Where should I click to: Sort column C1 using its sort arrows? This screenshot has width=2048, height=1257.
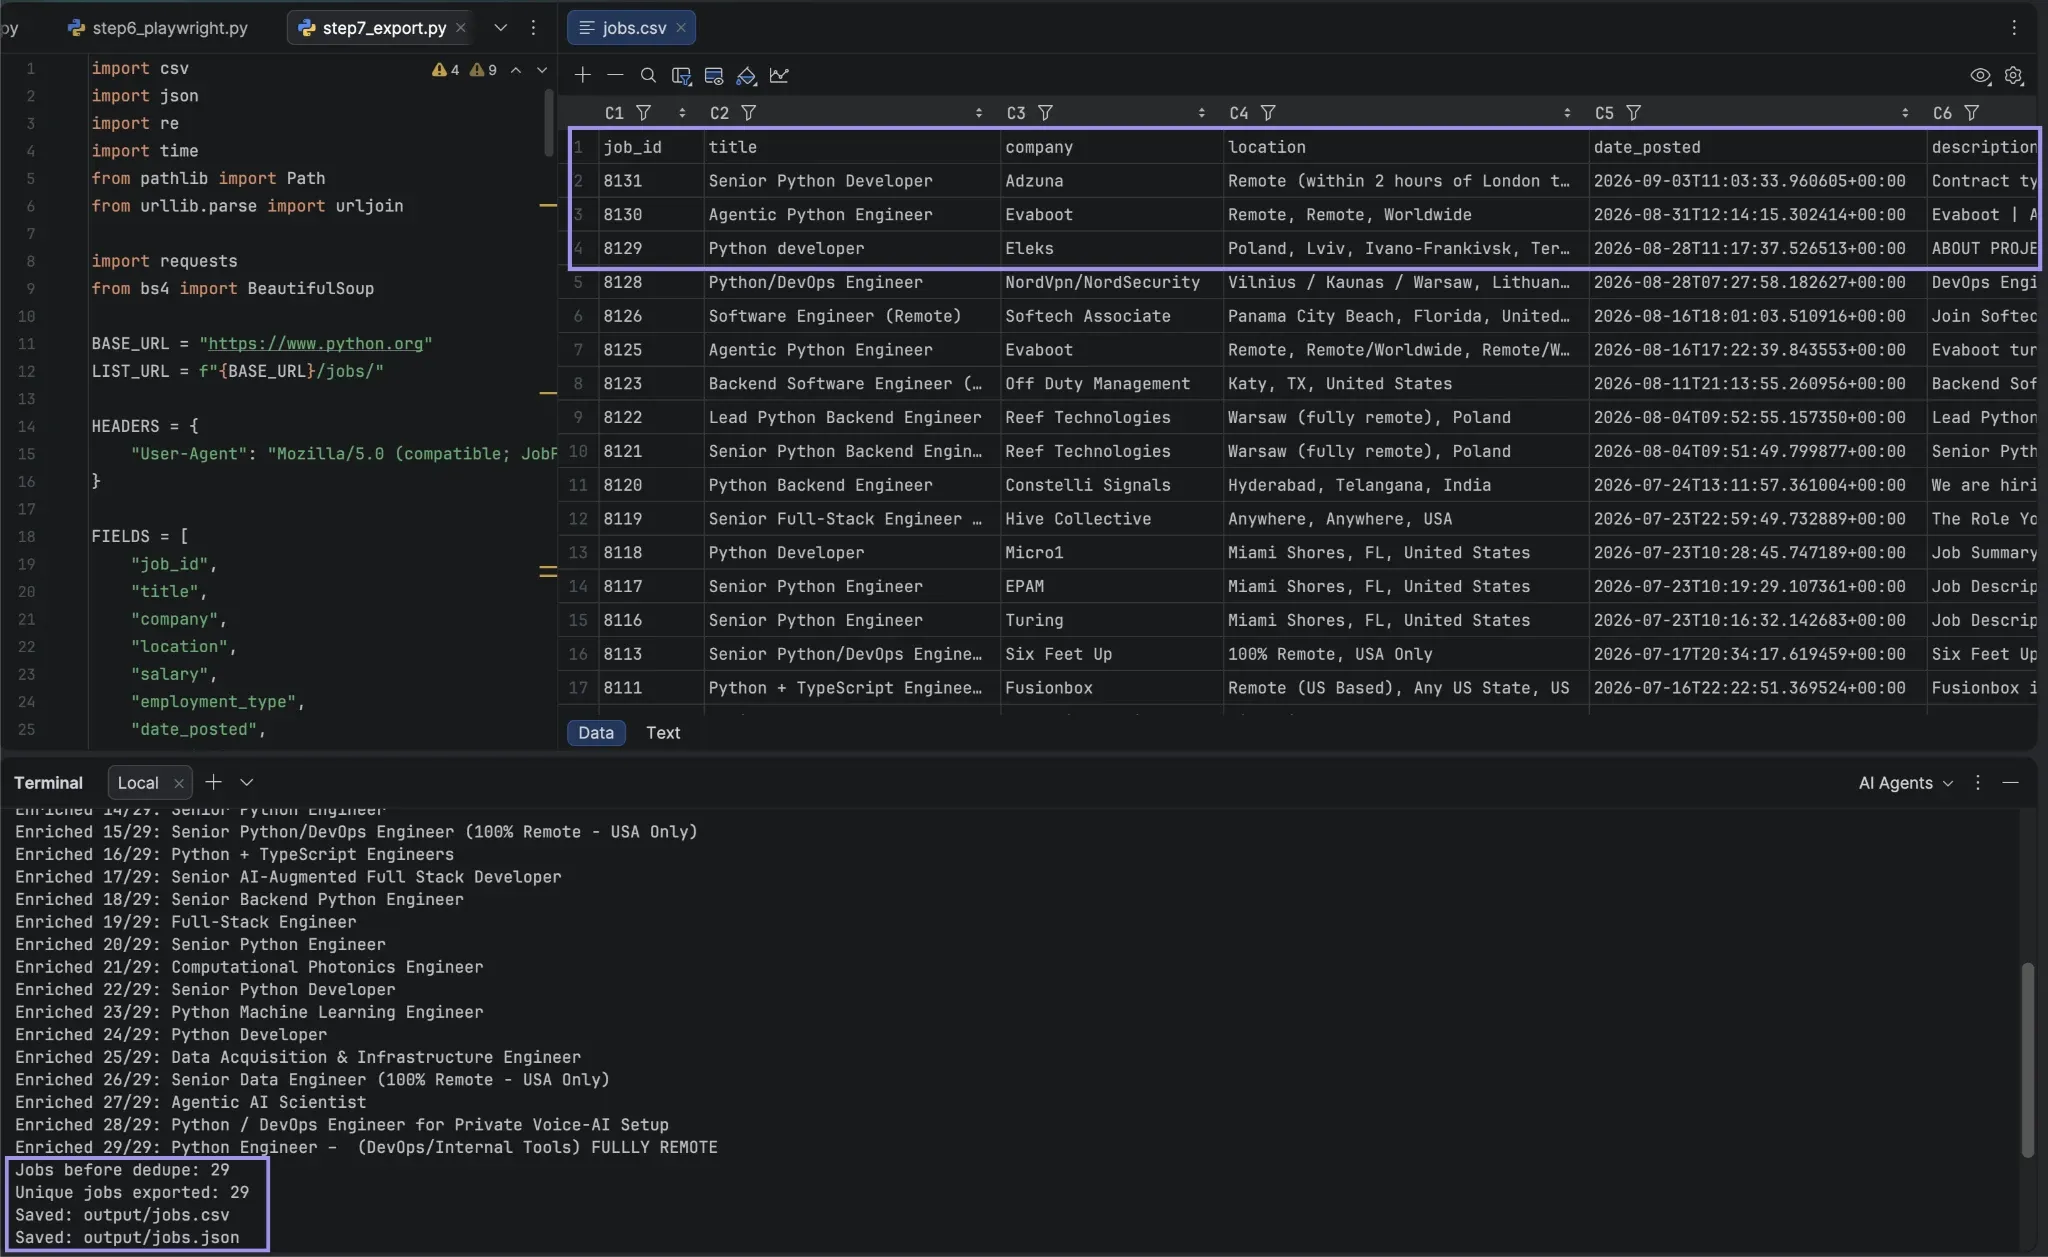tap(682, 113)
